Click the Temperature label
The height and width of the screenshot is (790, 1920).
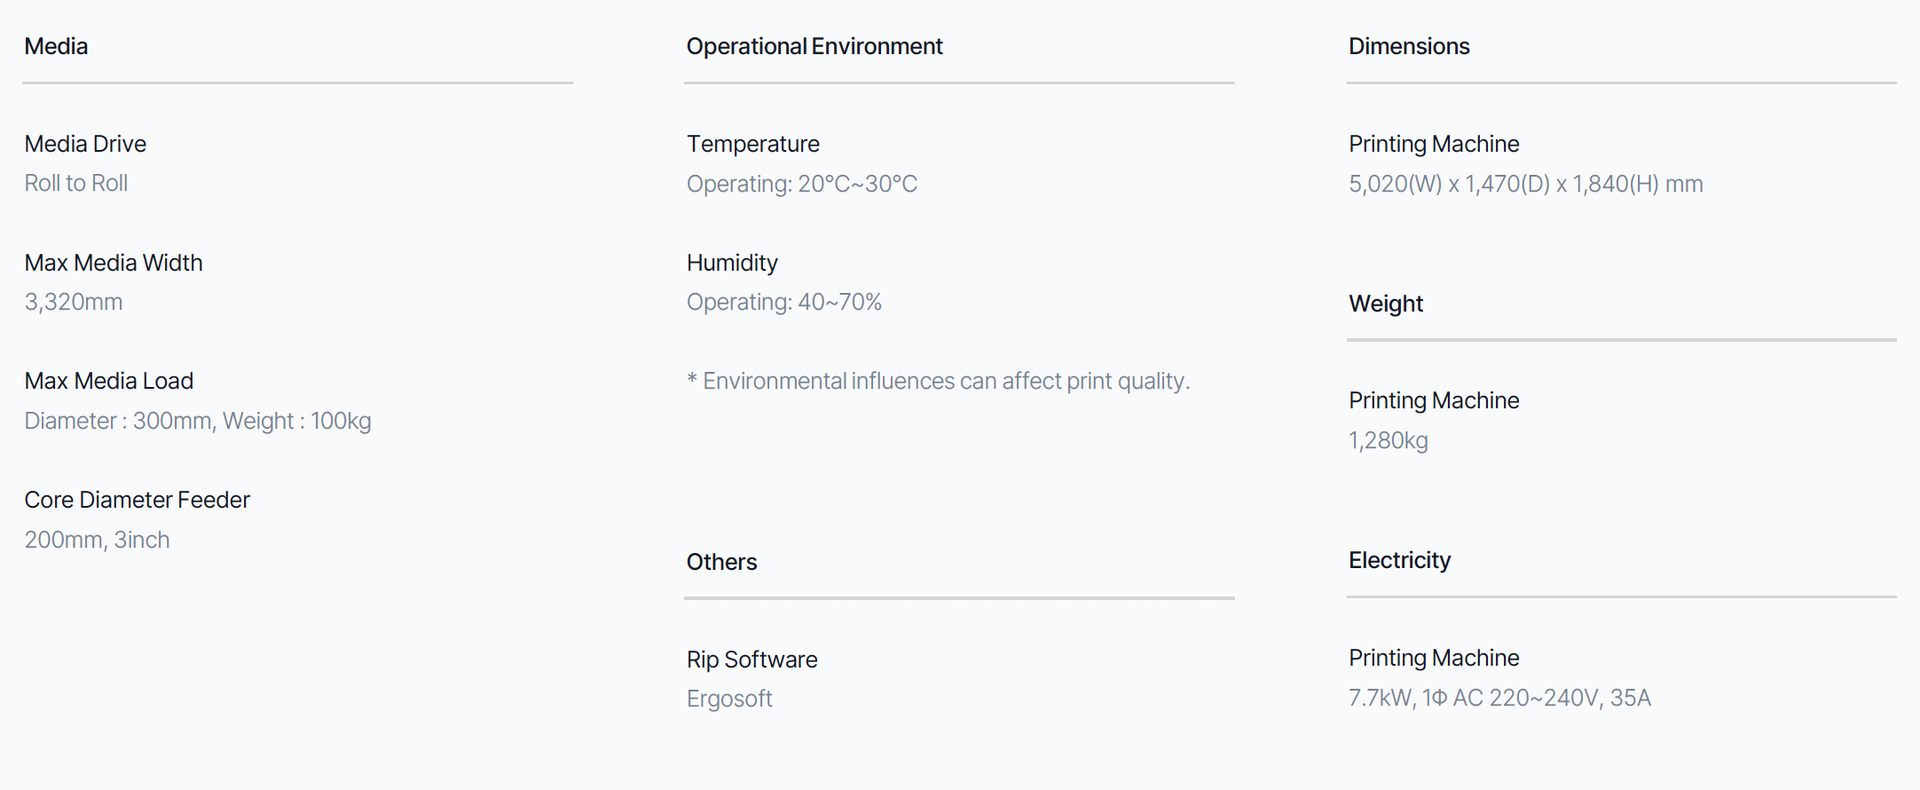click(x=753, y=144)
